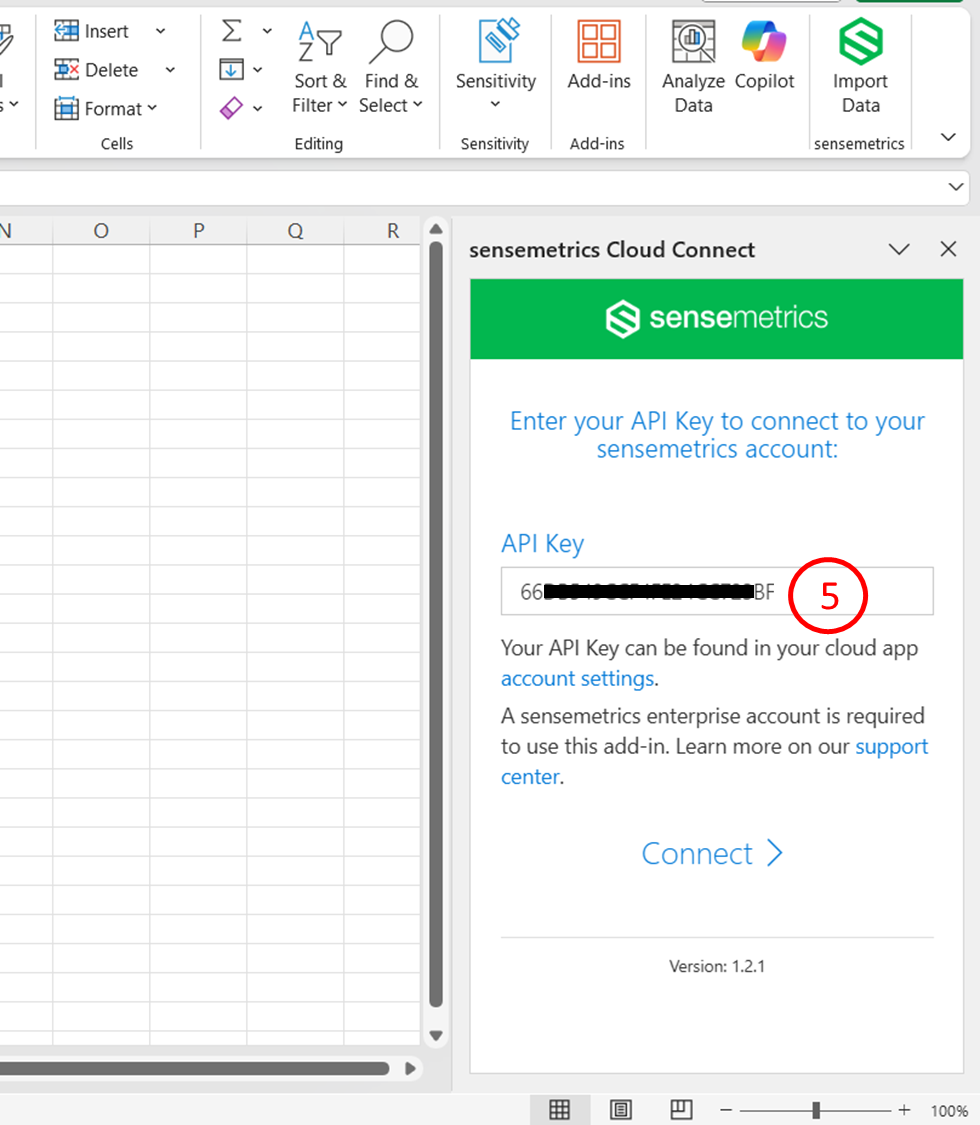Click the Clear eraser icon
The width and height of the screenshot is (980, 1125).
[x=231, y=108]
